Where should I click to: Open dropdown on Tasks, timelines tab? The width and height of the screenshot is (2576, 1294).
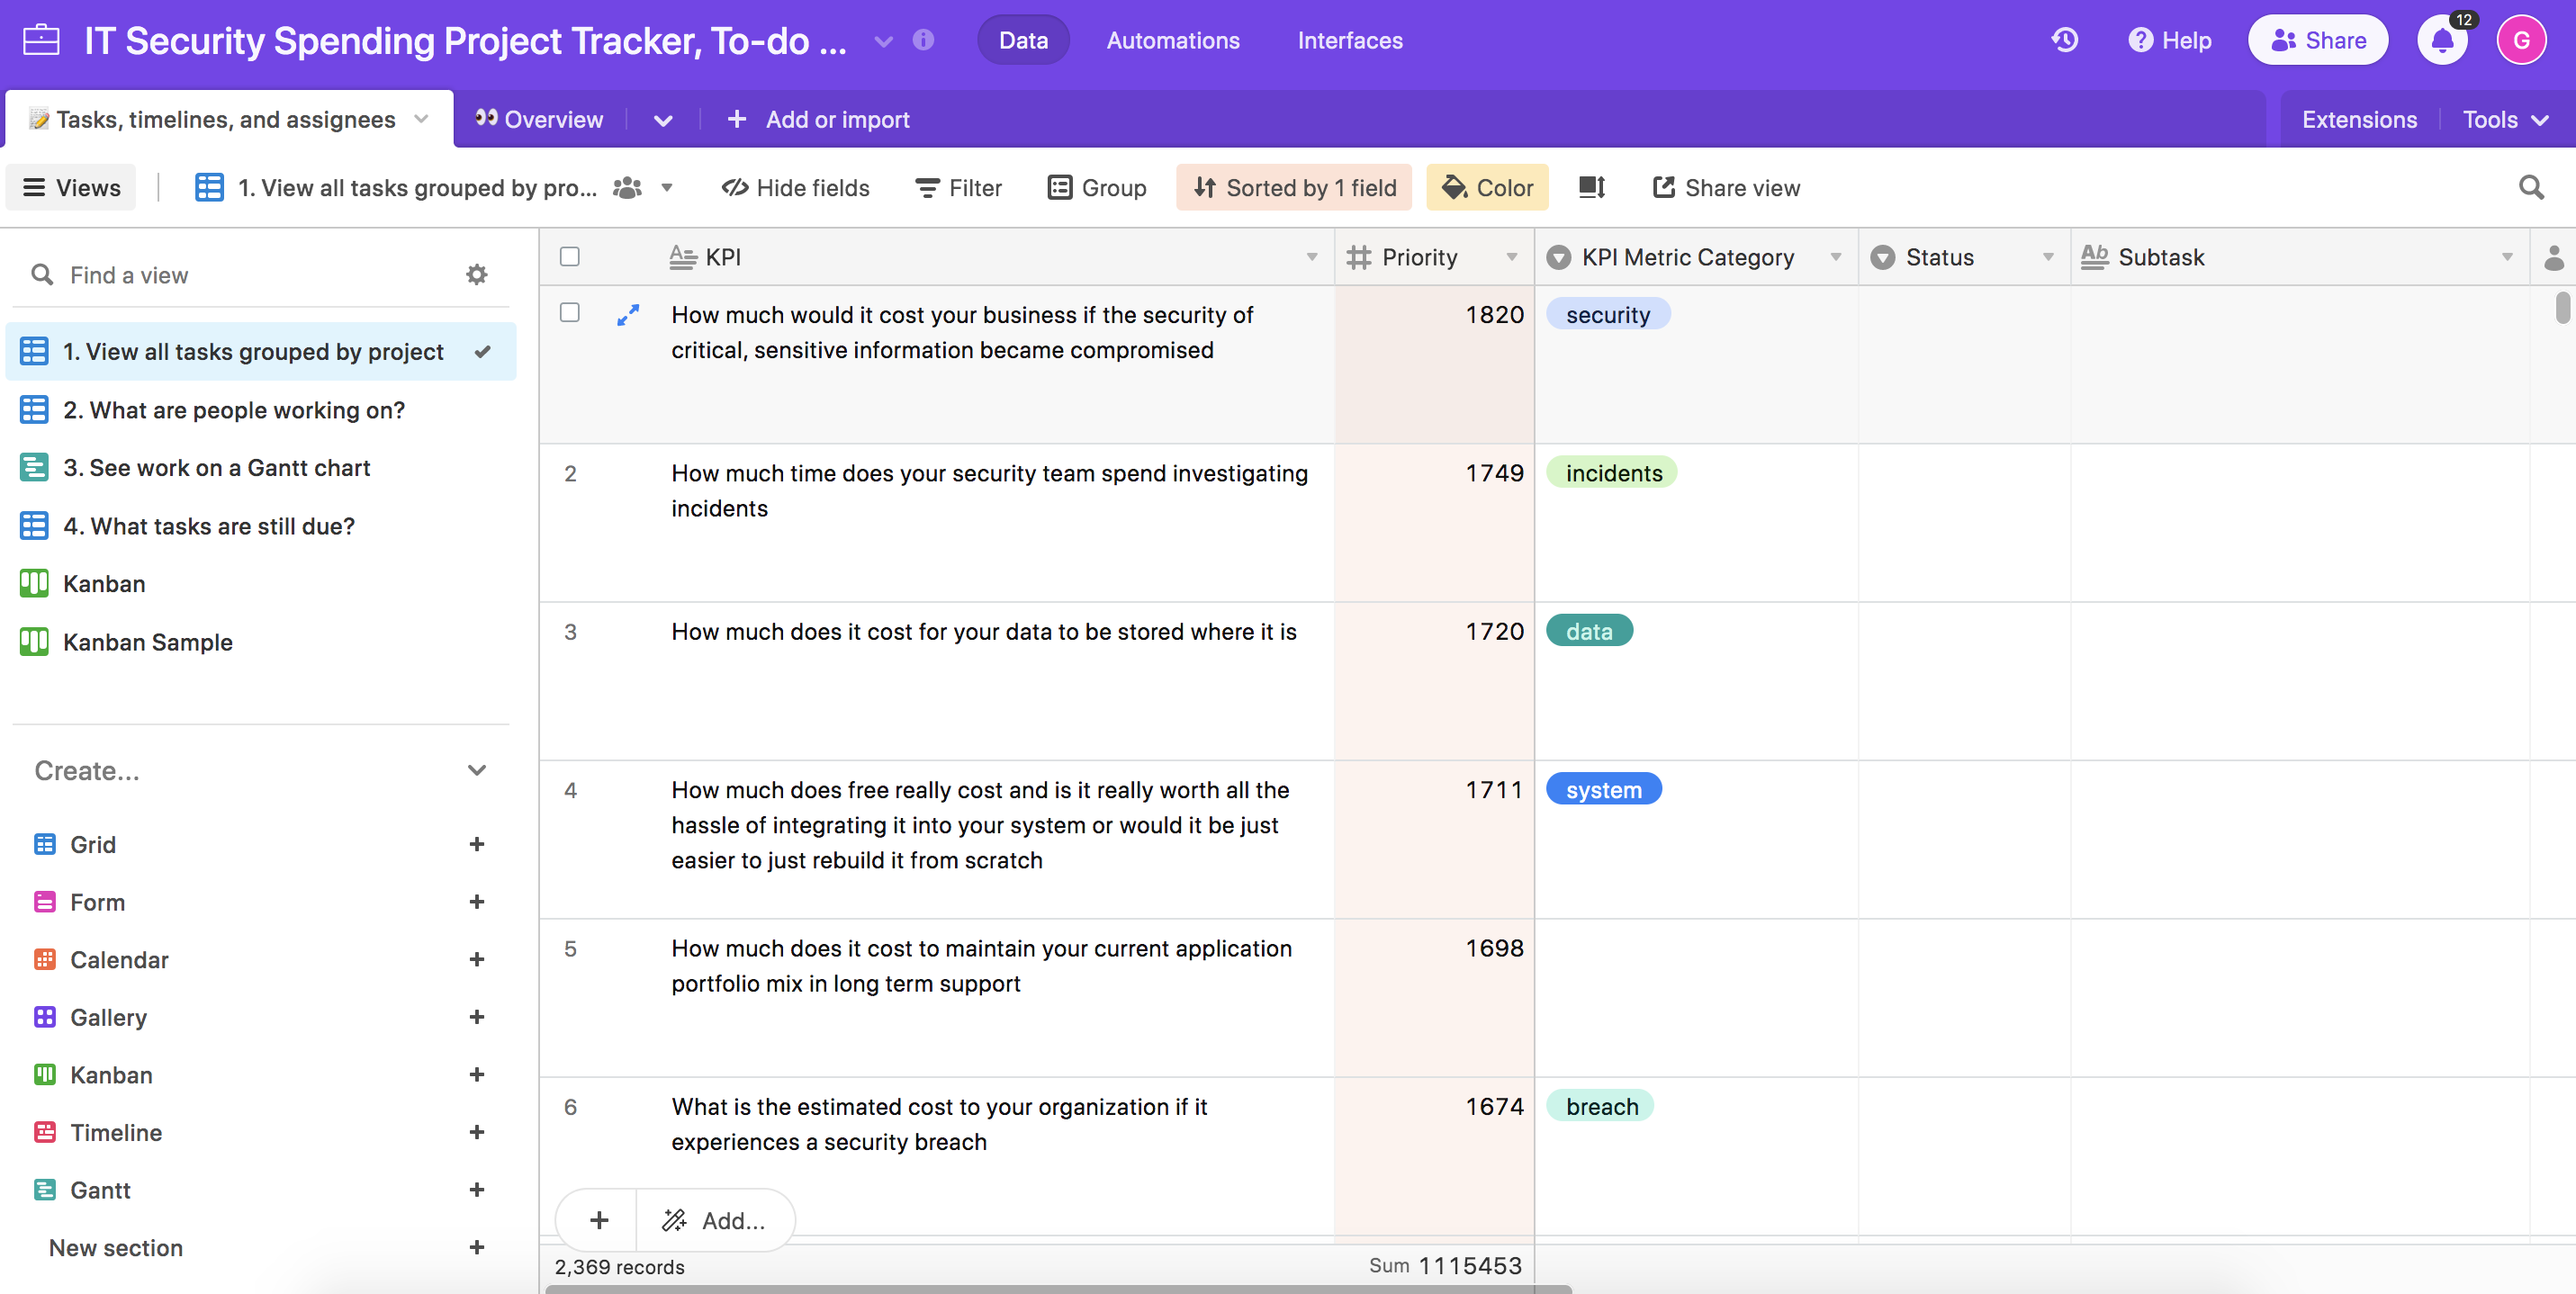pos(421,119)
